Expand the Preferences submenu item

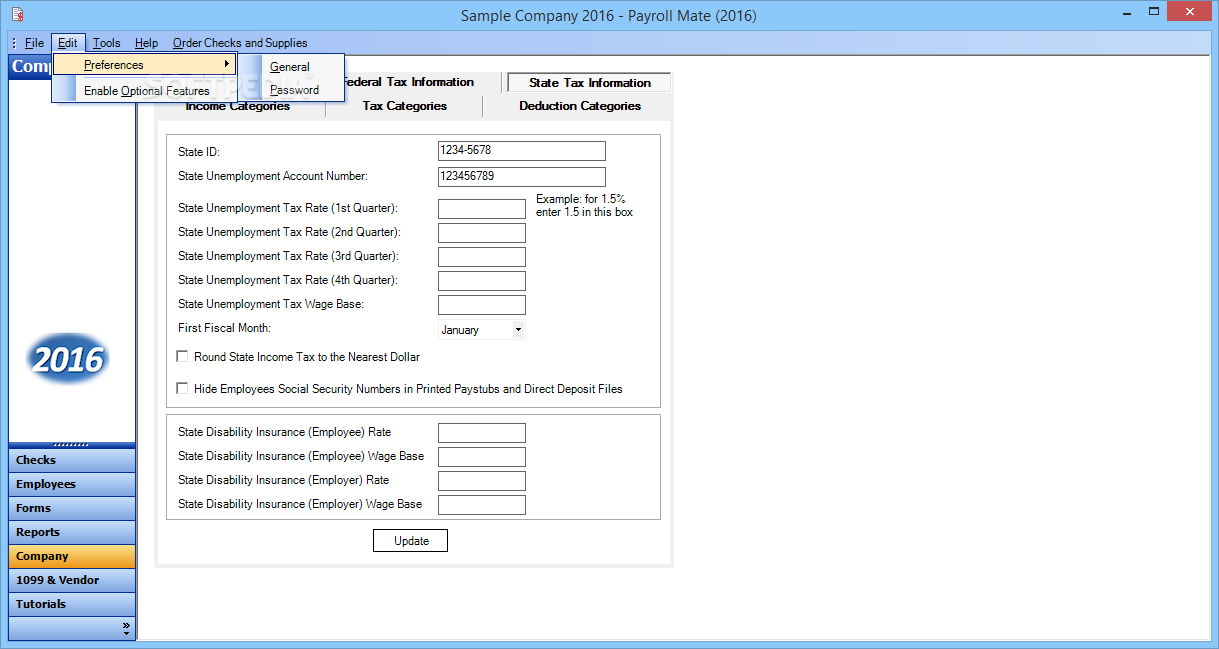coord(145,65)
